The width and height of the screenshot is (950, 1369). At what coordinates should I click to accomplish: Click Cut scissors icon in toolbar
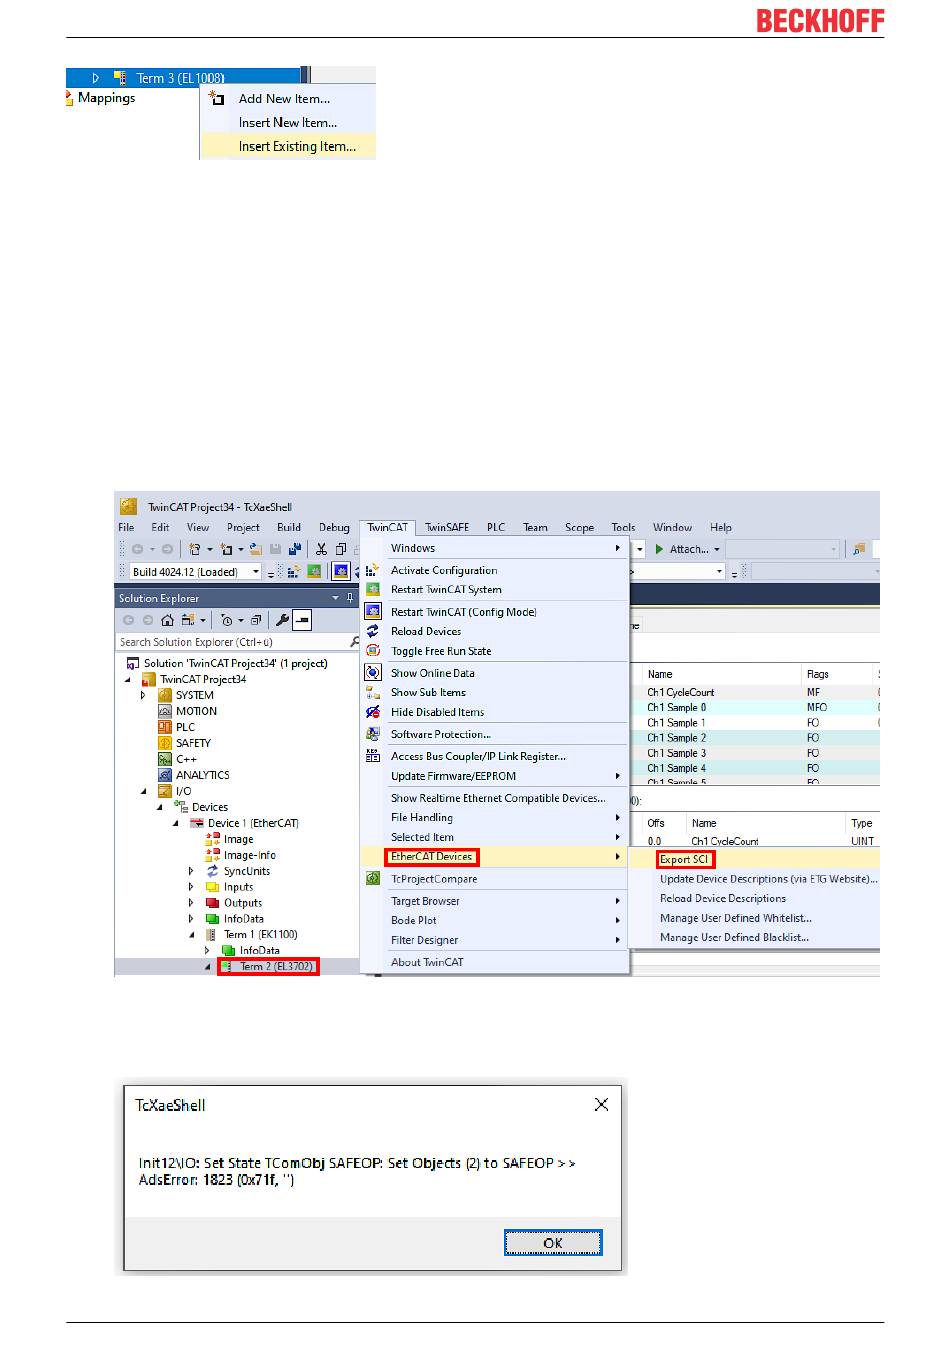pos(321,549)
